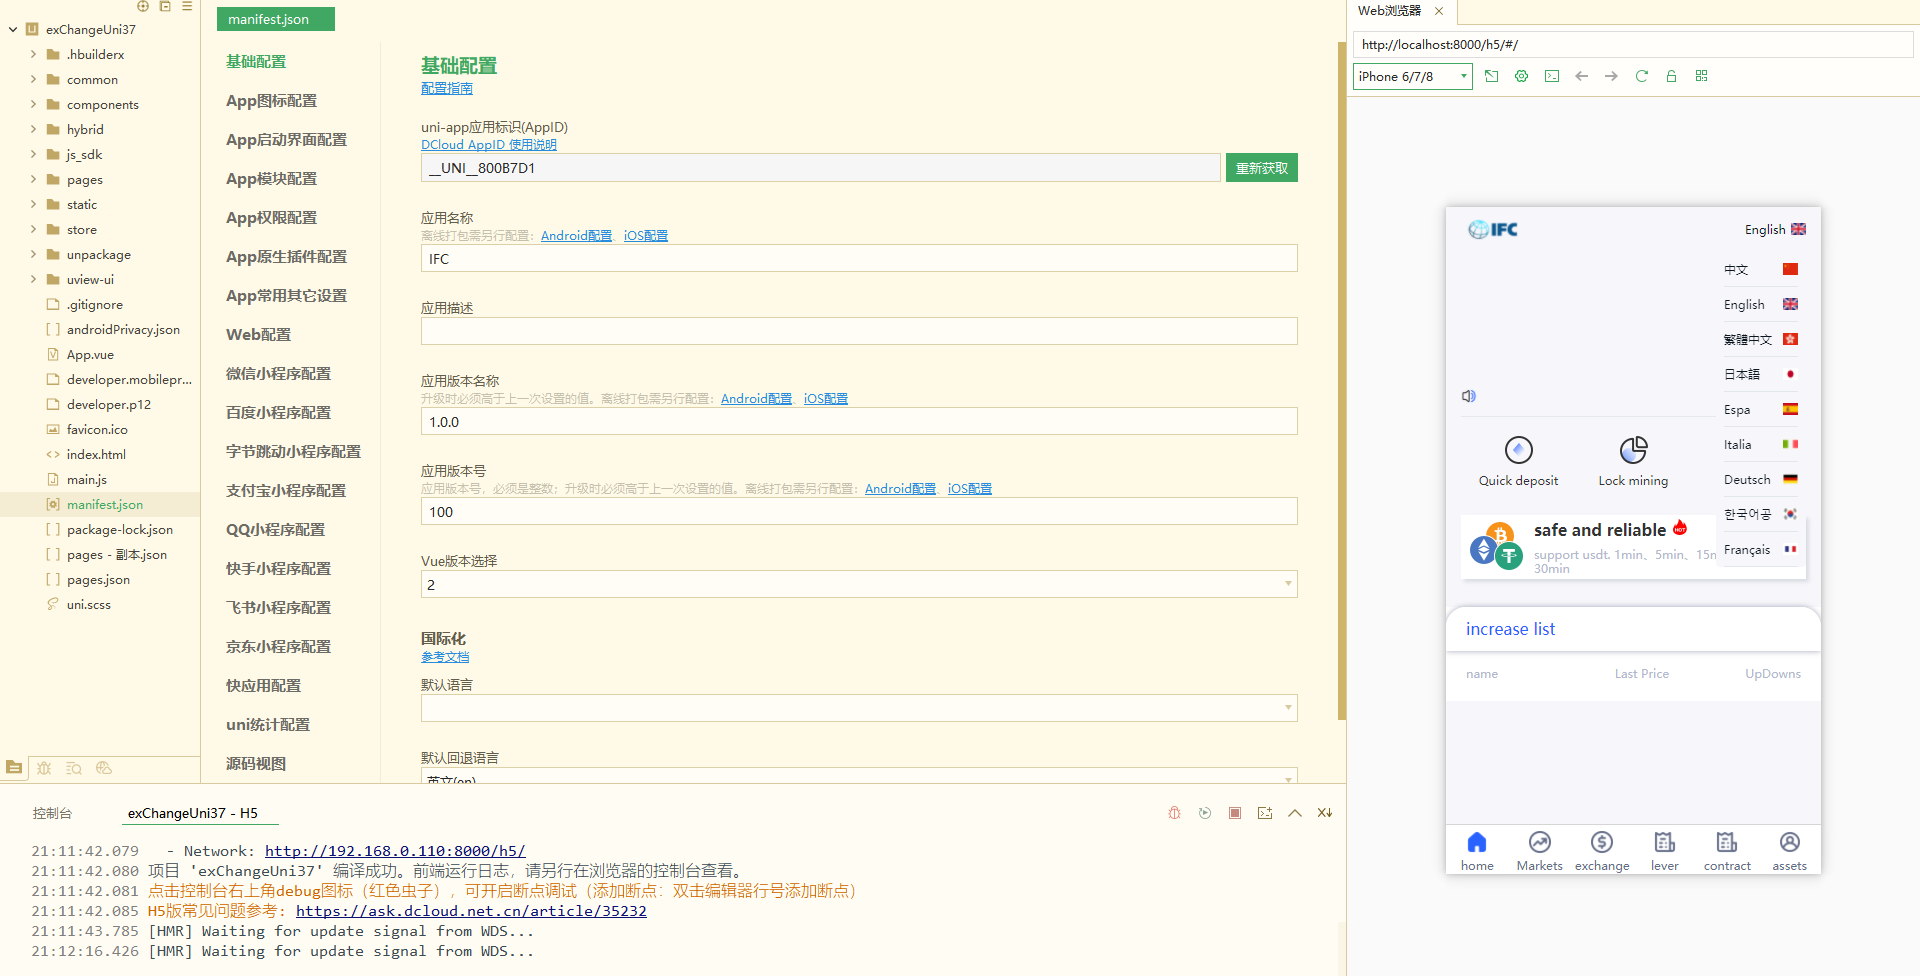Click the red debug bug icon in console
Image resolution: width=1920 pixels, height=976 pixels.
[x=1174, y=813]
